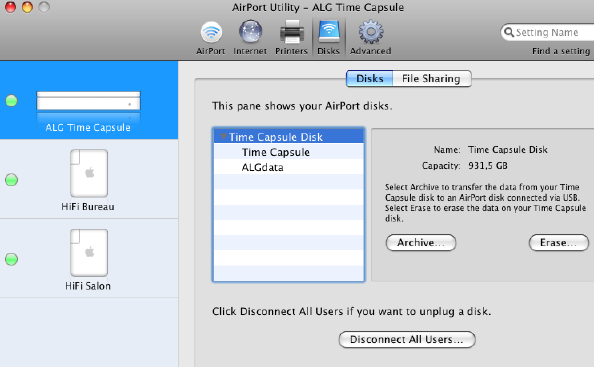The width and height of the screenshot is (594, 367).
Task: Click HiFi Salon green status indicator
Action: (11, 259)
